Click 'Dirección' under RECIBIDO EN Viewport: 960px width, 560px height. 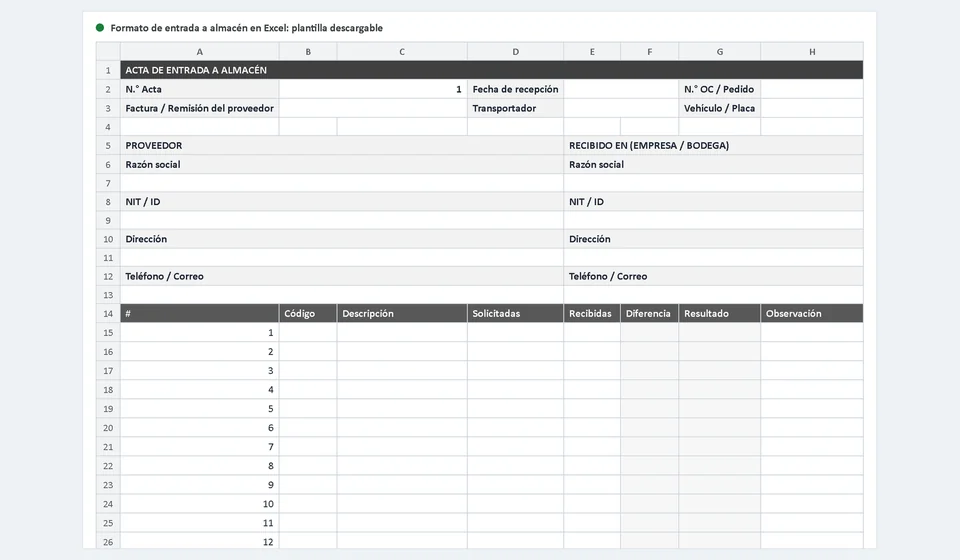point(713,239)
